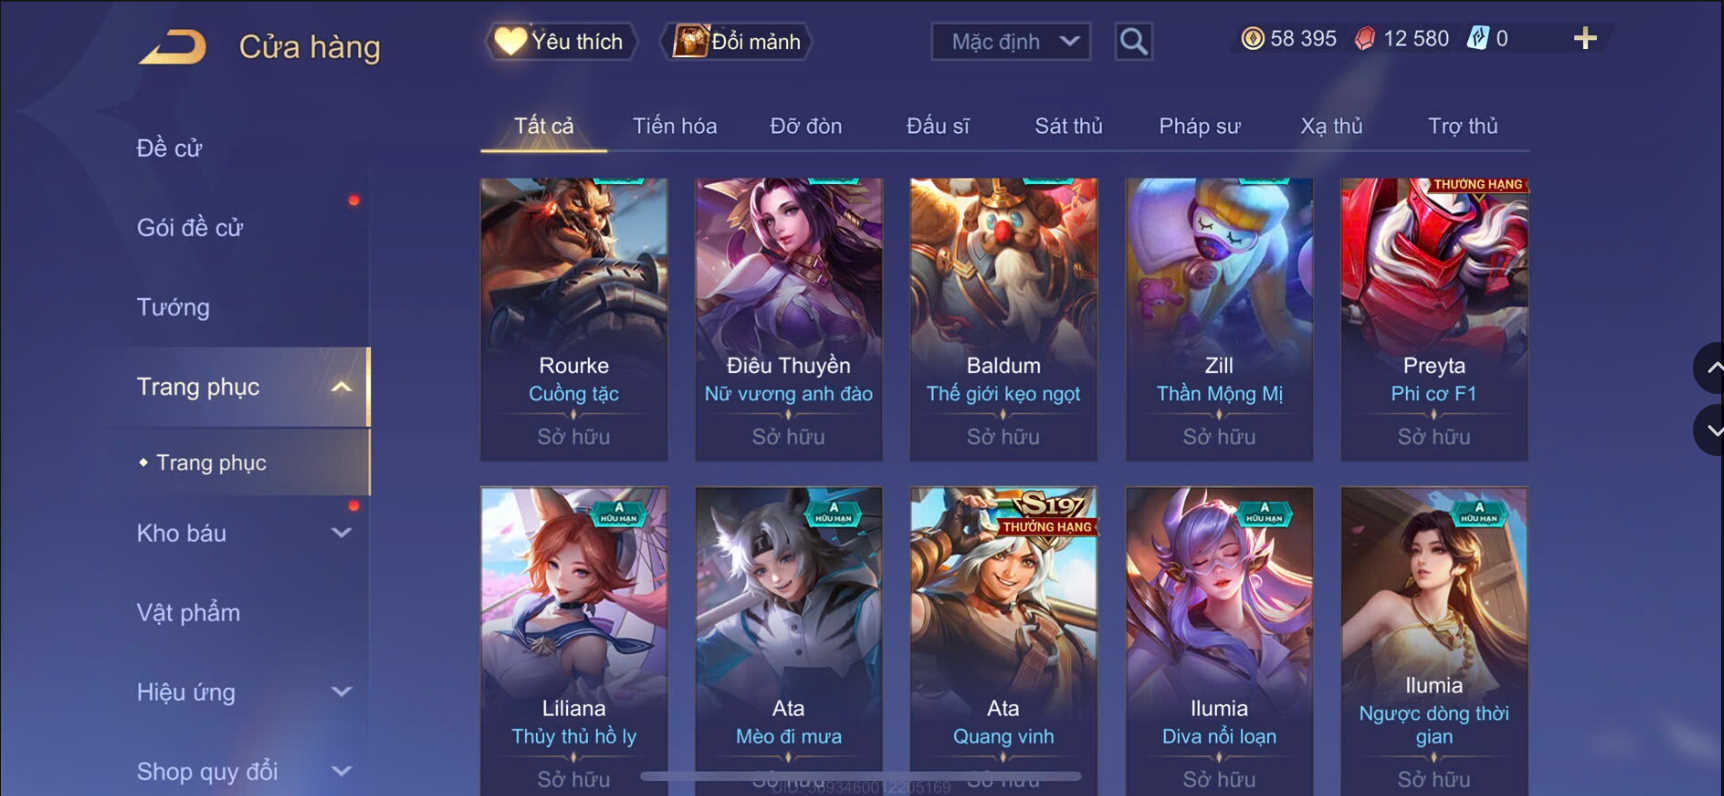Switch to the Sát thủ tab

point(1068,126)
